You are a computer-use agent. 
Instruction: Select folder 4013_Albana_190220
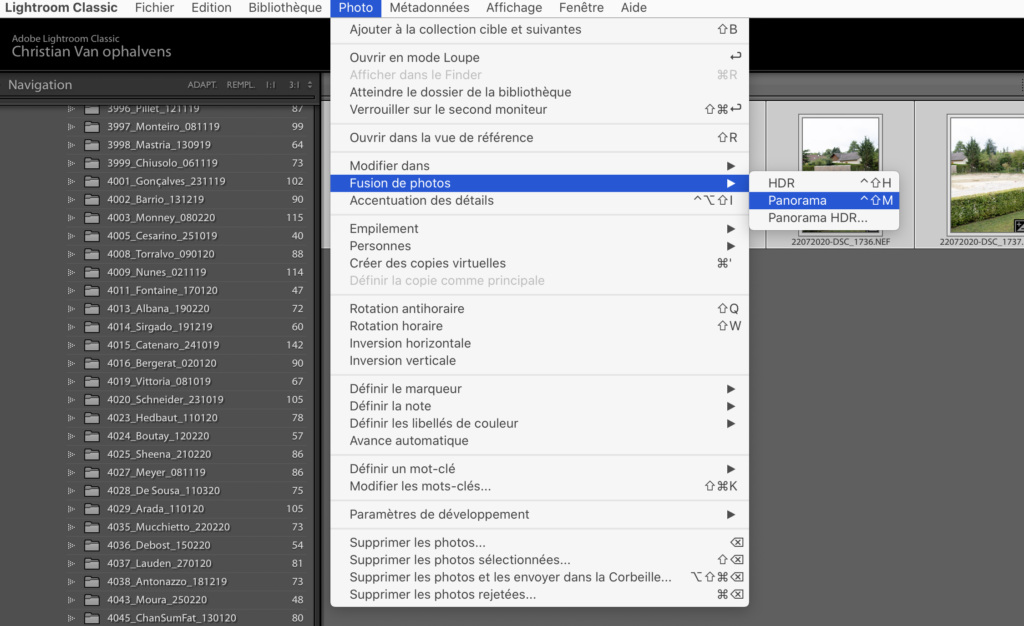[158, 308]
